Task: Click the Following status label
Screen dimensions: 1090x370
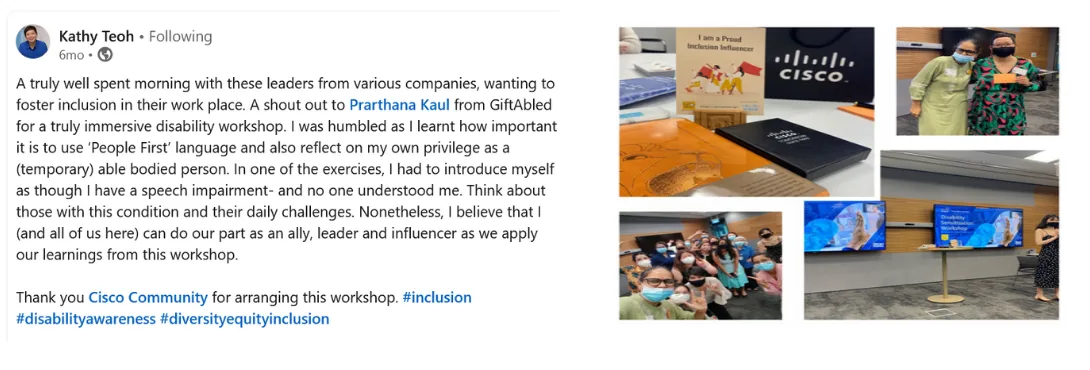Action: pos(181,36)
